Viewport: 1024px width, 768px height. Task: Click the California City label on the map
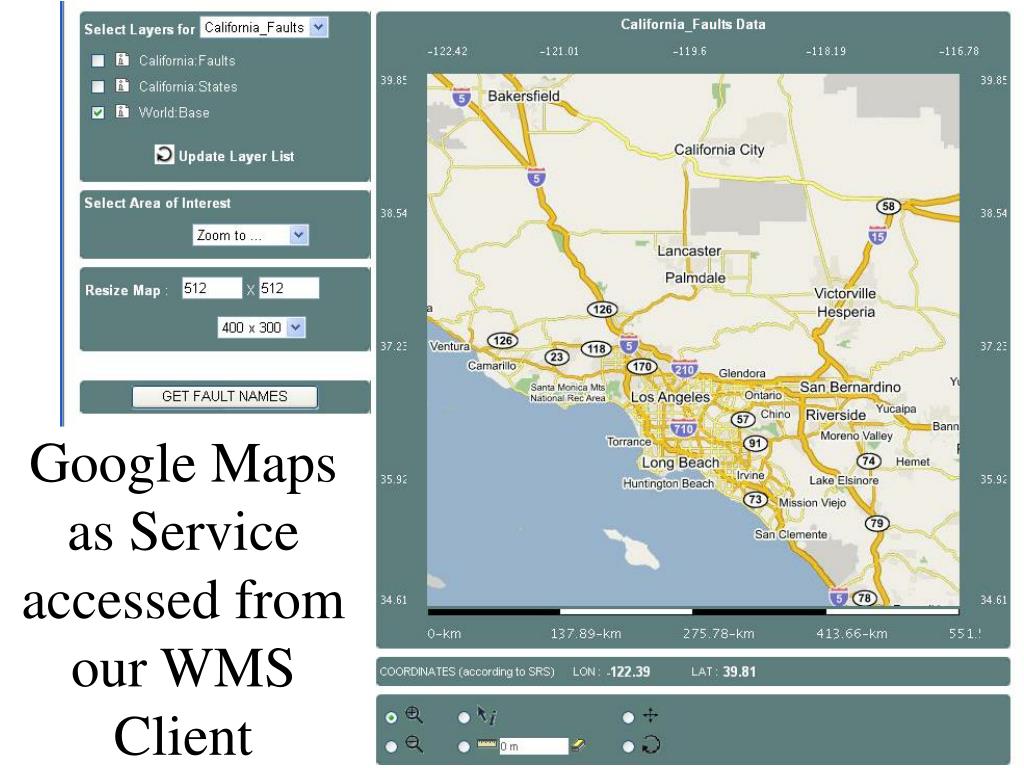719,150
